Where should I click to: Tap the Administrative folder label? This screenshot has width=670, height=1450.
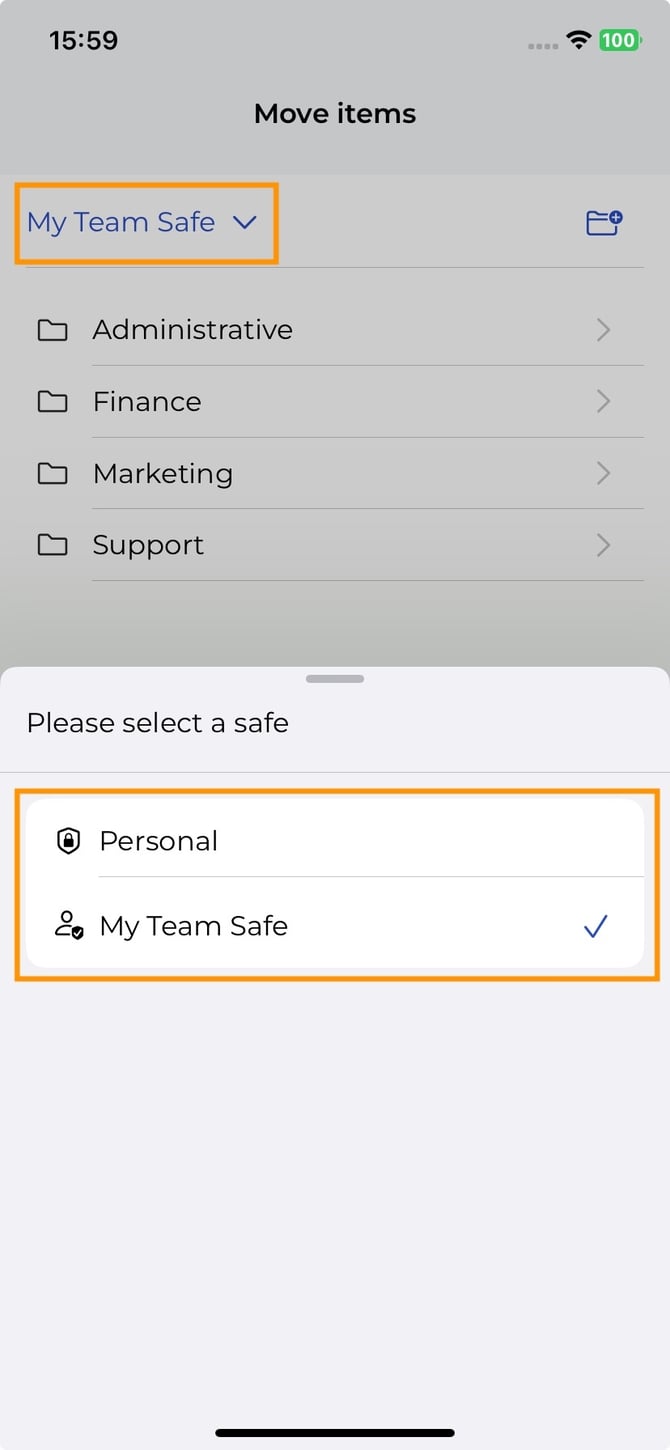point(192,330)
